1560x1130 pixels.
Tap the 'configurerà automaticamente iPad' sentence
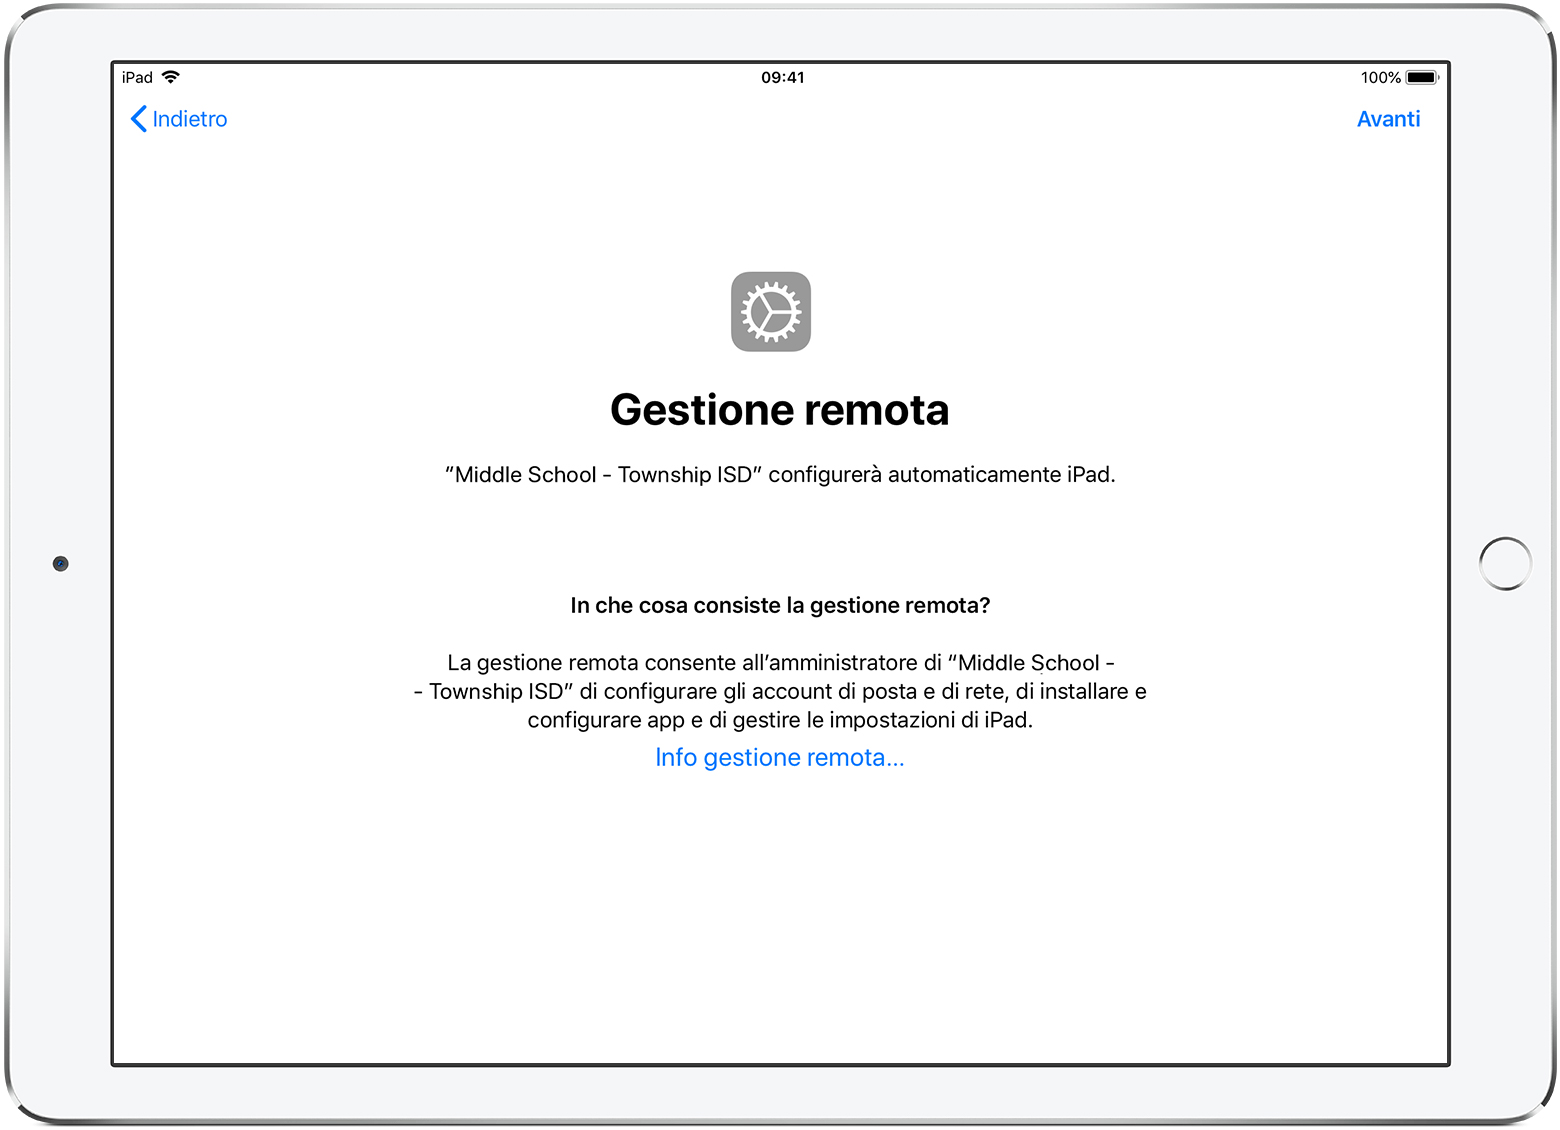click(x=780, y=475)
